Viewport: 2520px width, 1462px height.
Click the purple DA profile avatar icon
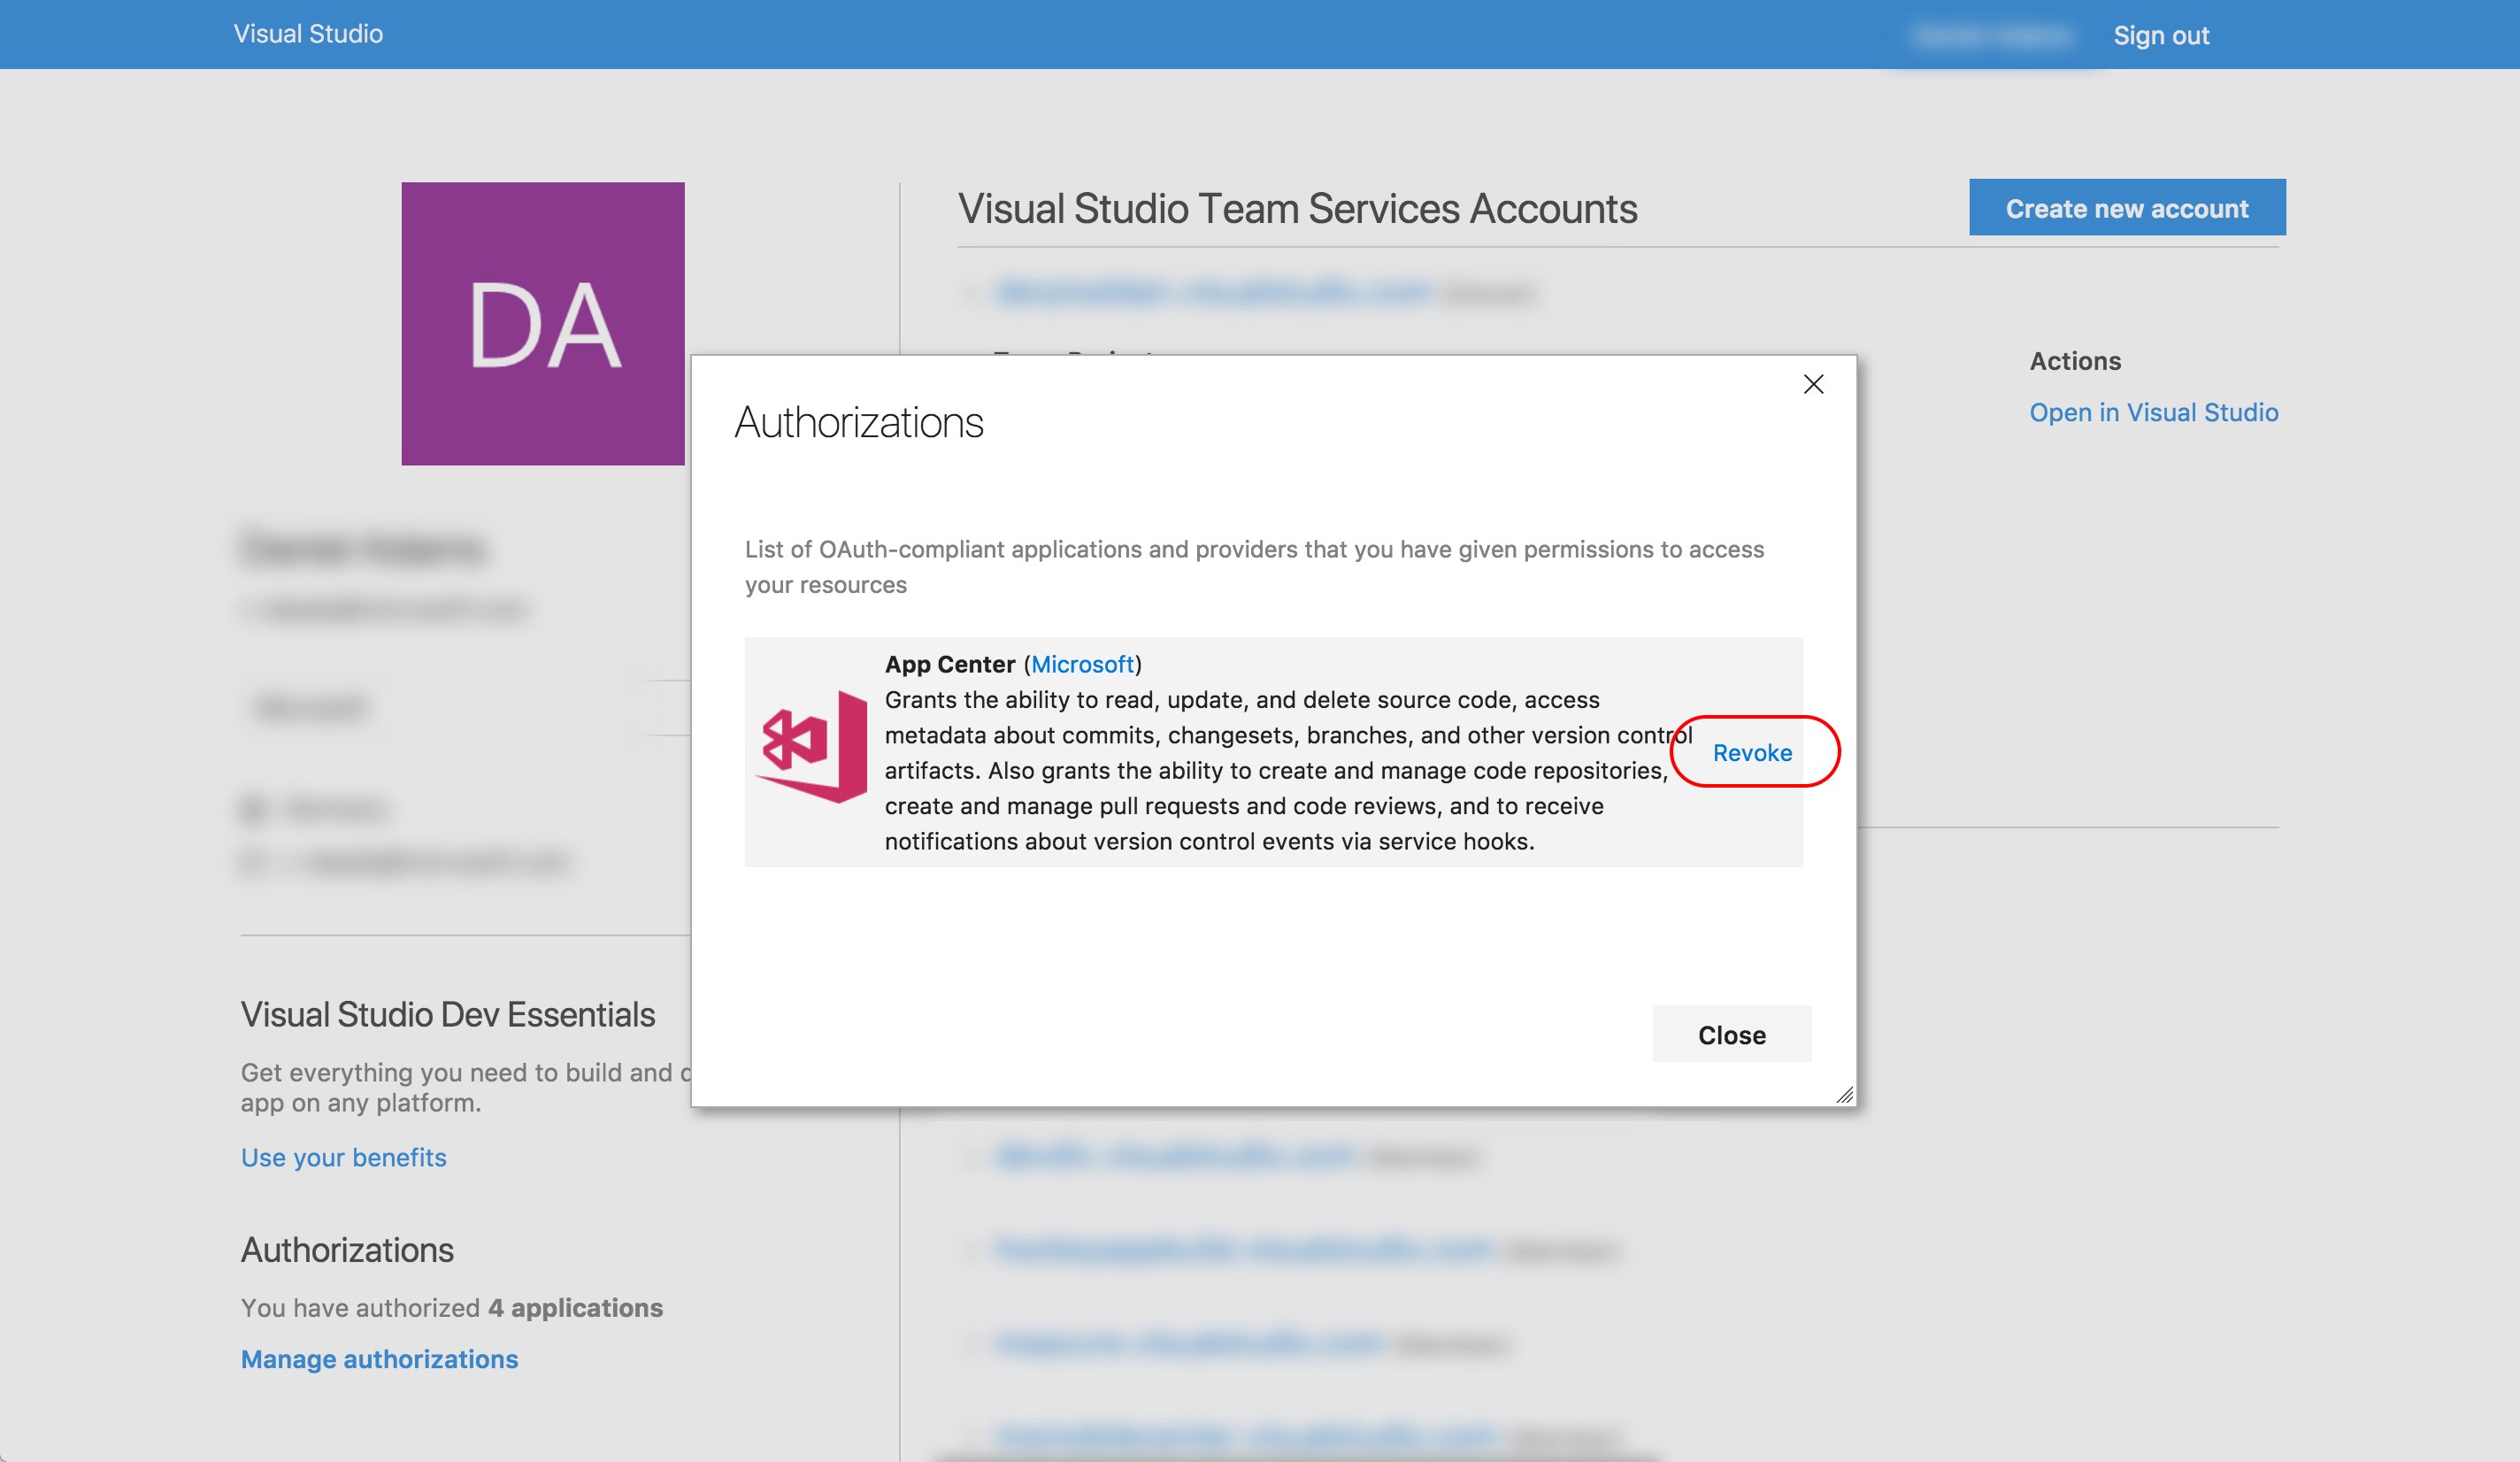(x=543, y=324)
